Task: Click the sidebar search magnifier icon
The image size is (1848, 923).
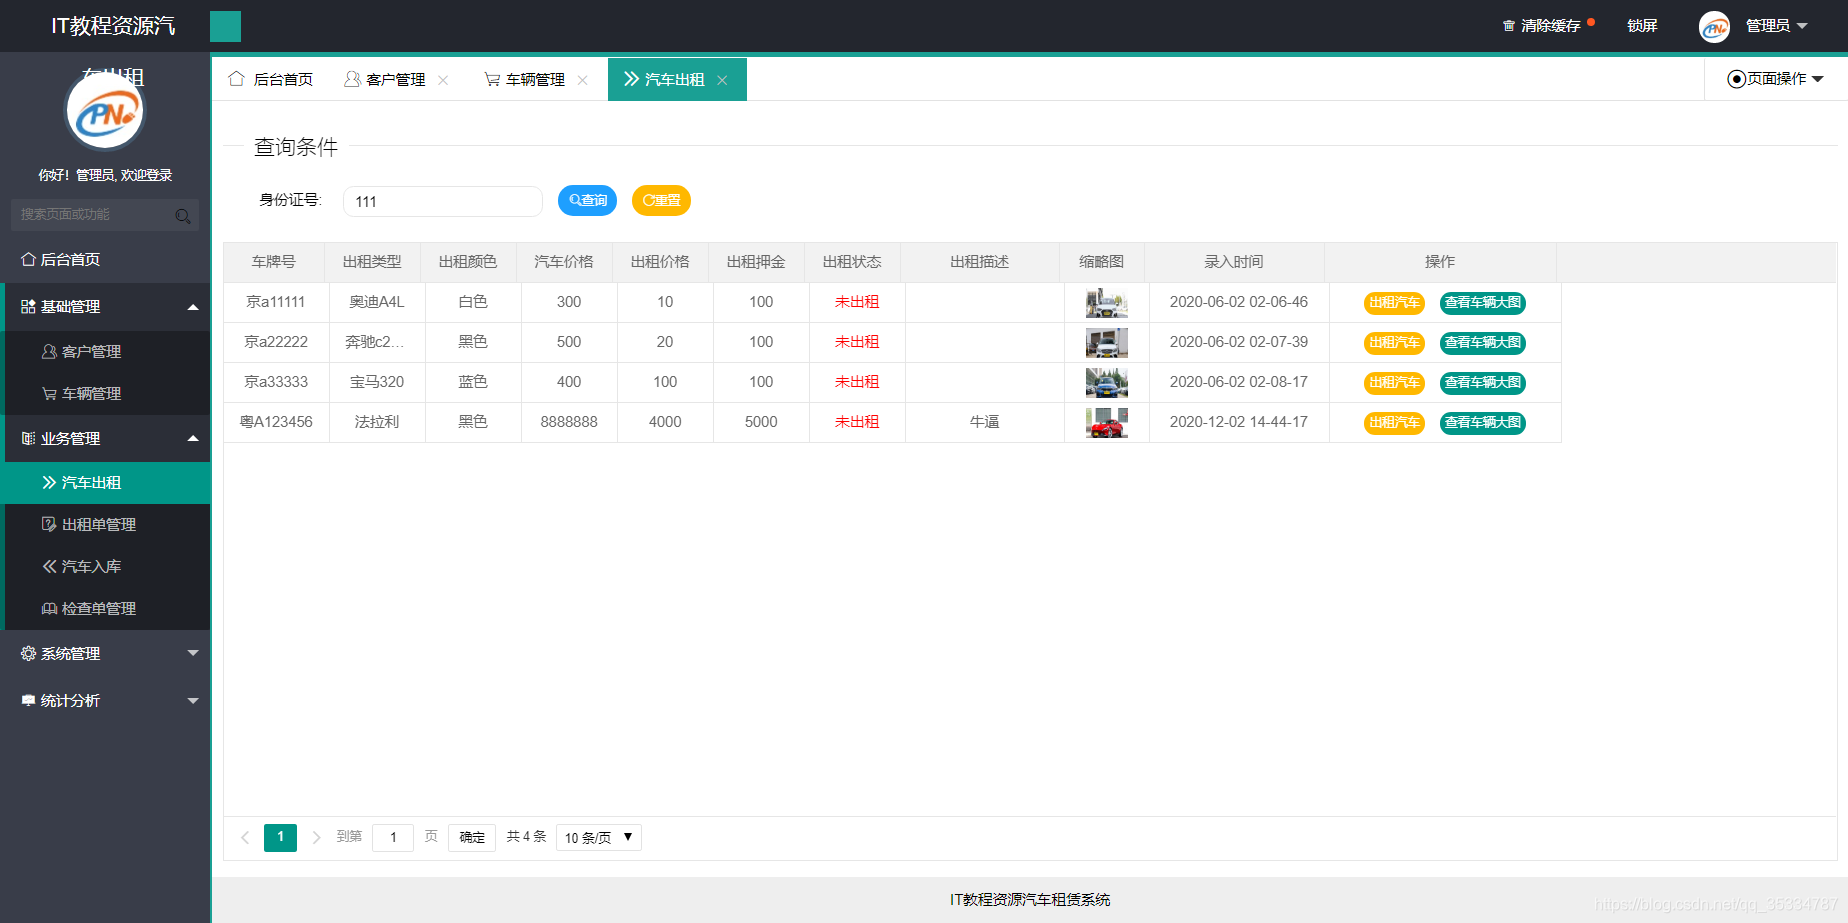Action: [x=183, y=216]
